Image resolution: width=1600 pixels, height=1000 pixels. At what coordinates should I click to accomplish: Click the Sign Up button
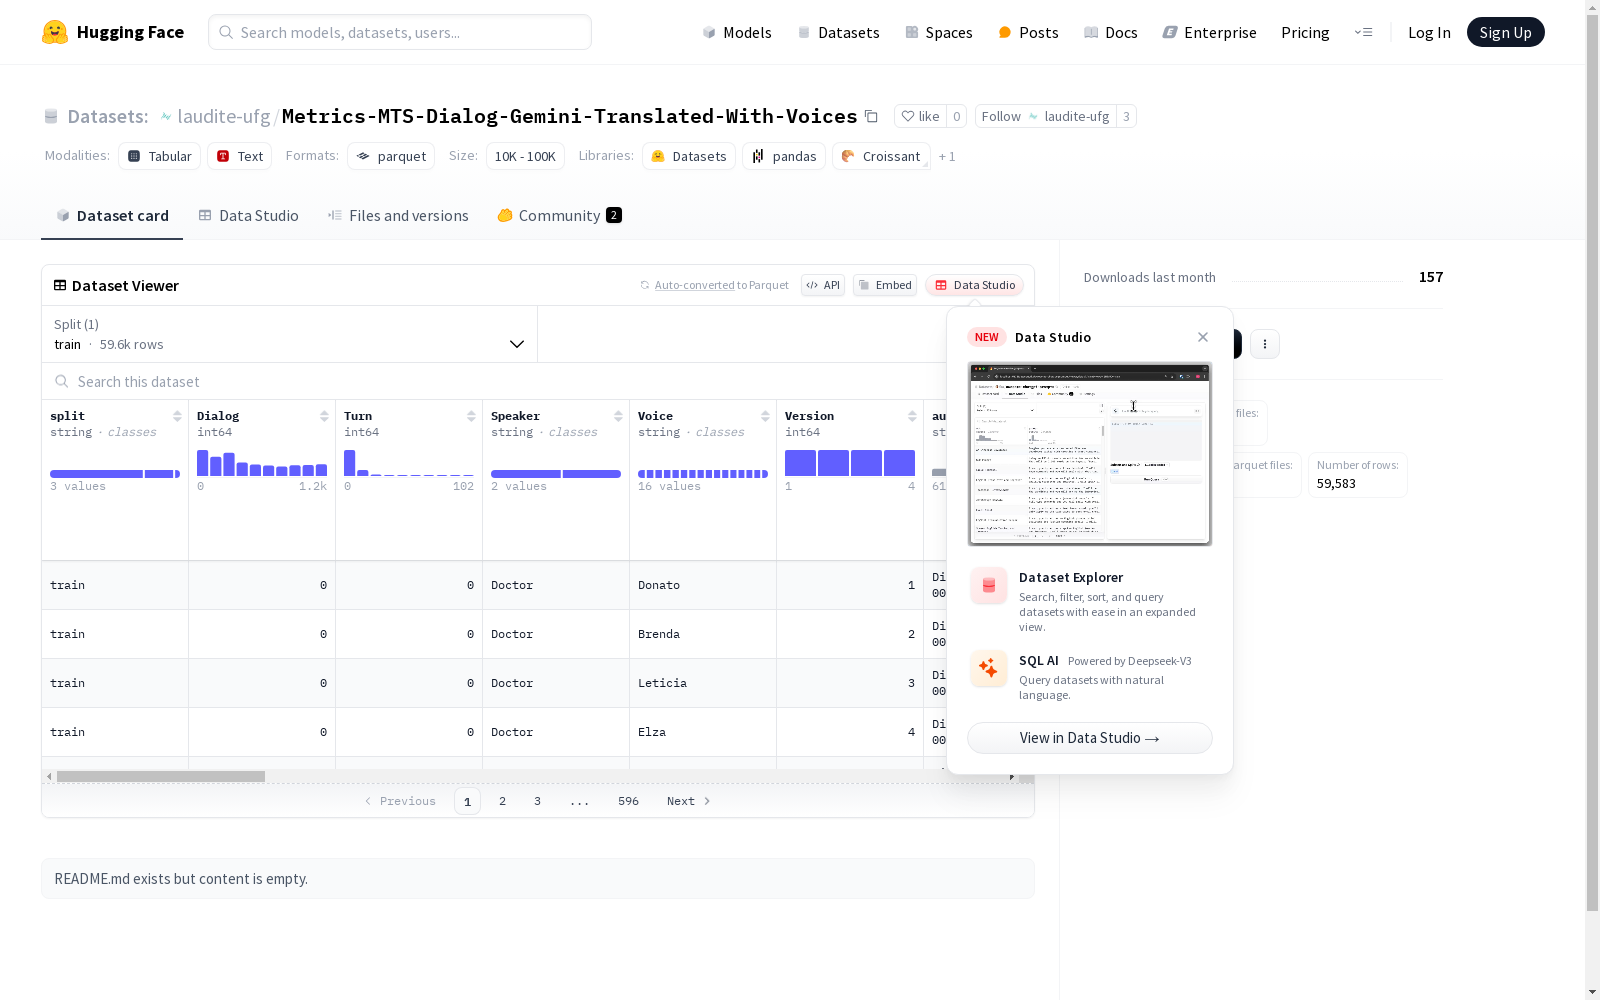click(1505, 32)
